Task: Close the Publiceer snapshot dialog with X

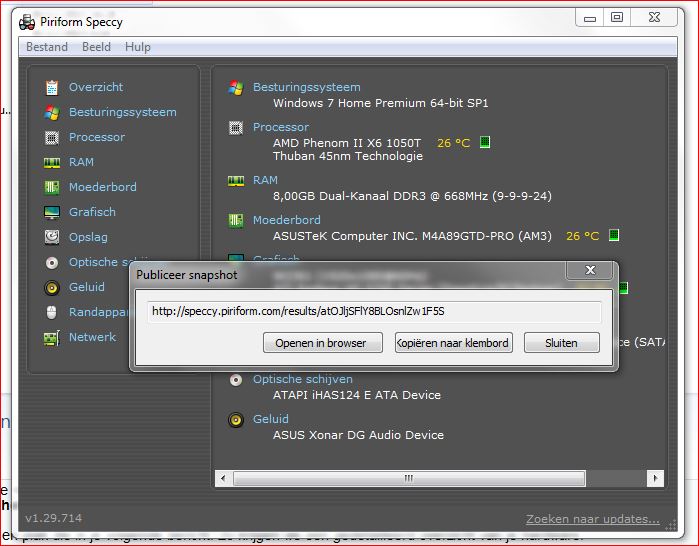Action: coord(590,270)
